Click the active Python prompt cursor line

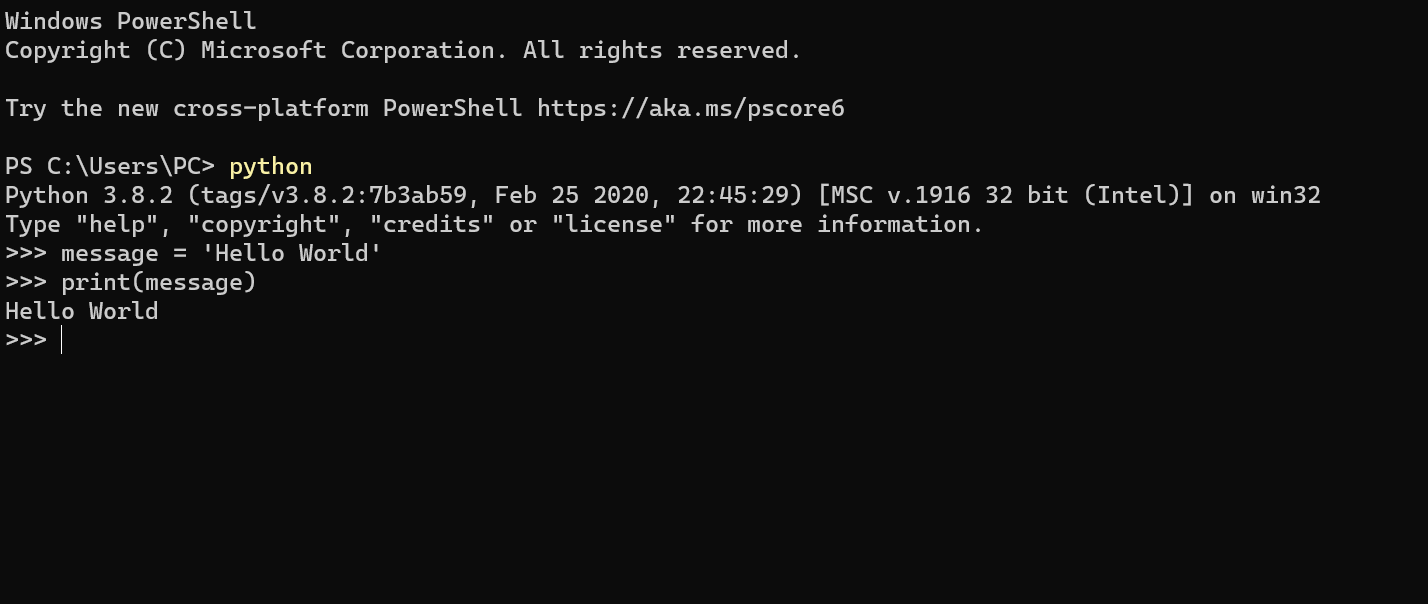[x=33, y=340]
